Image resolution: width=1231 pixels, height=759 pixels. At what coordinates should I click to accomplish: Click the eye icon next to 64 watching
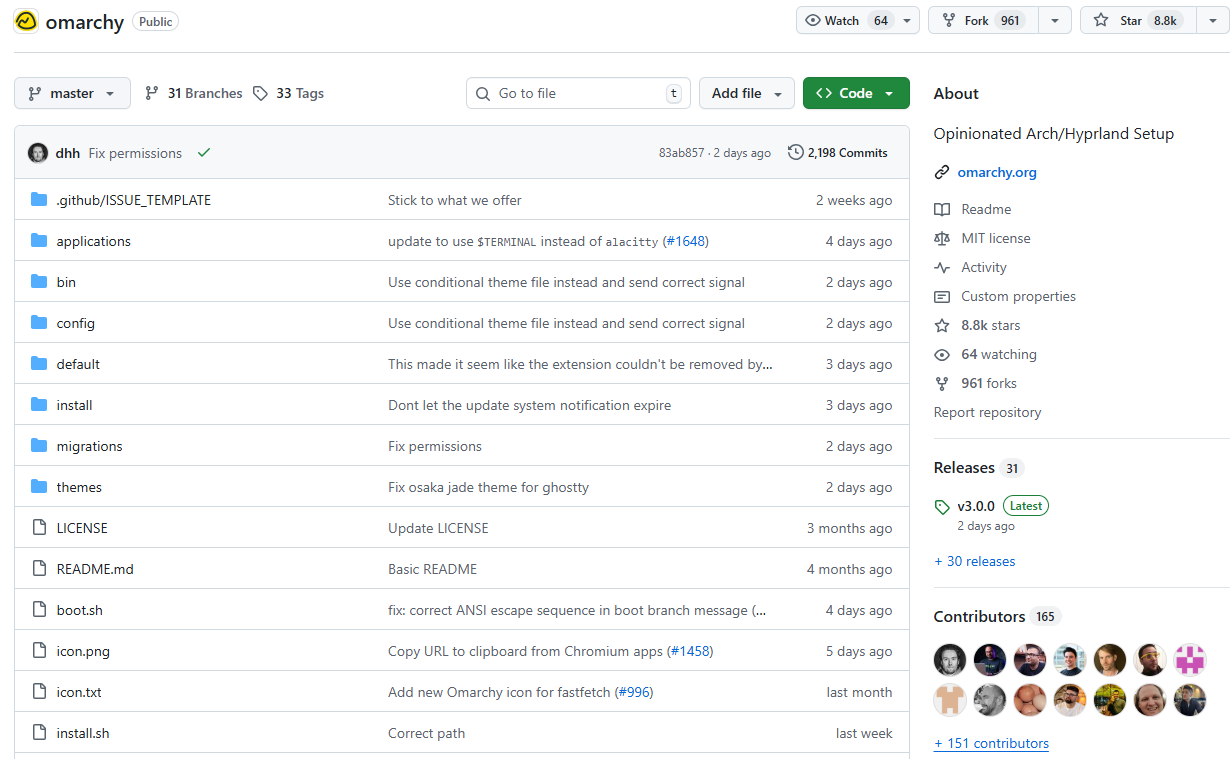coord(941,354)
